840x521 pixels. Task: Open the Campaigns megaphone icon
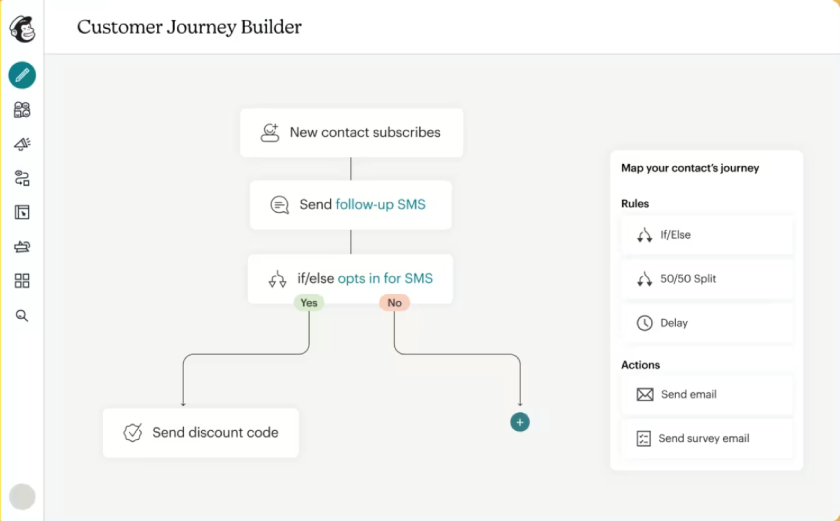(22, 144)
